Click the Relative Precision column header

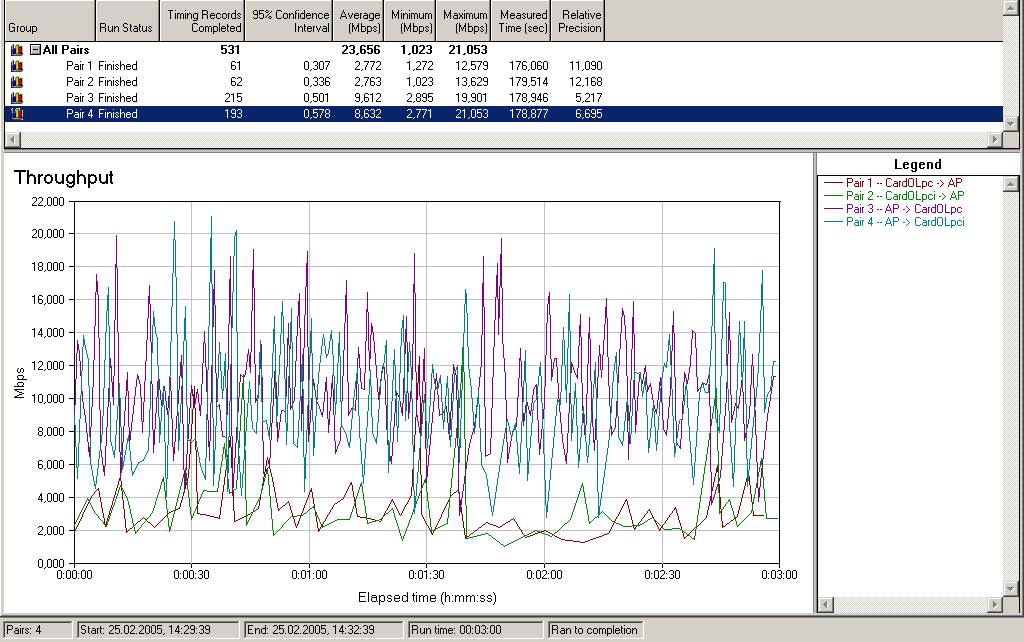click(x=579, y=21)
